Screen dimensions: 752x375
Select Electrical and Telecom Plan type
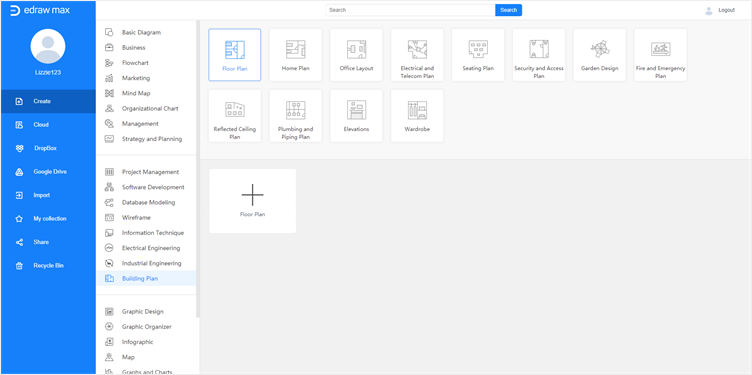point(417,55)
